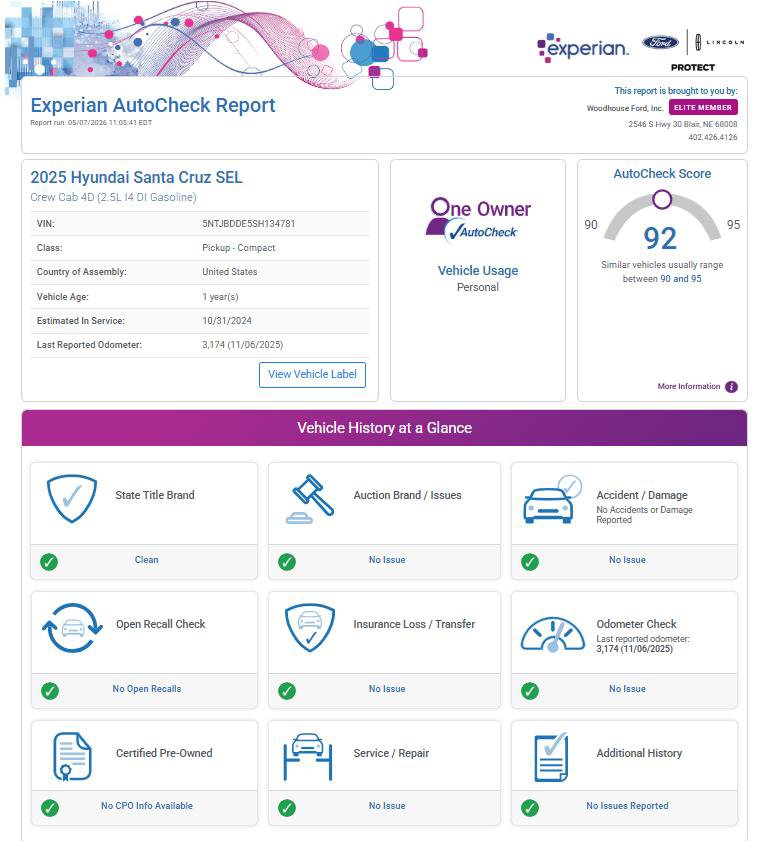Click the More Information link
This screenshot has width=759, height=841.
(x=689, y=386)
